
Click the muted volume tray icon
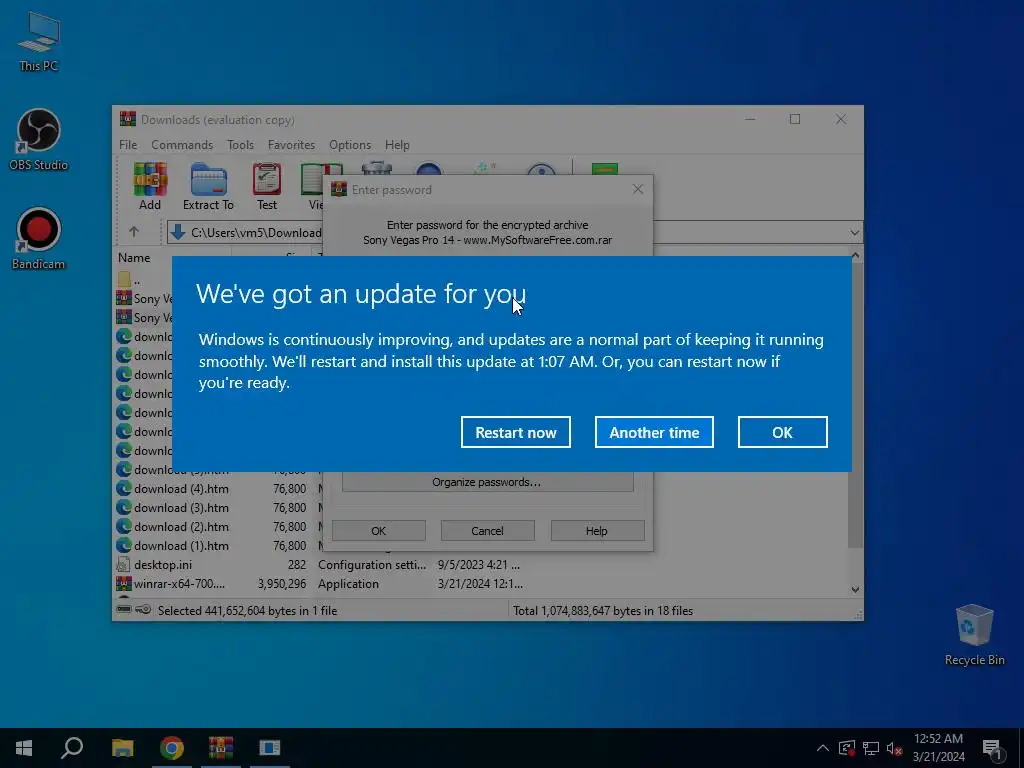pyautogui.click(x=894, y=748)
